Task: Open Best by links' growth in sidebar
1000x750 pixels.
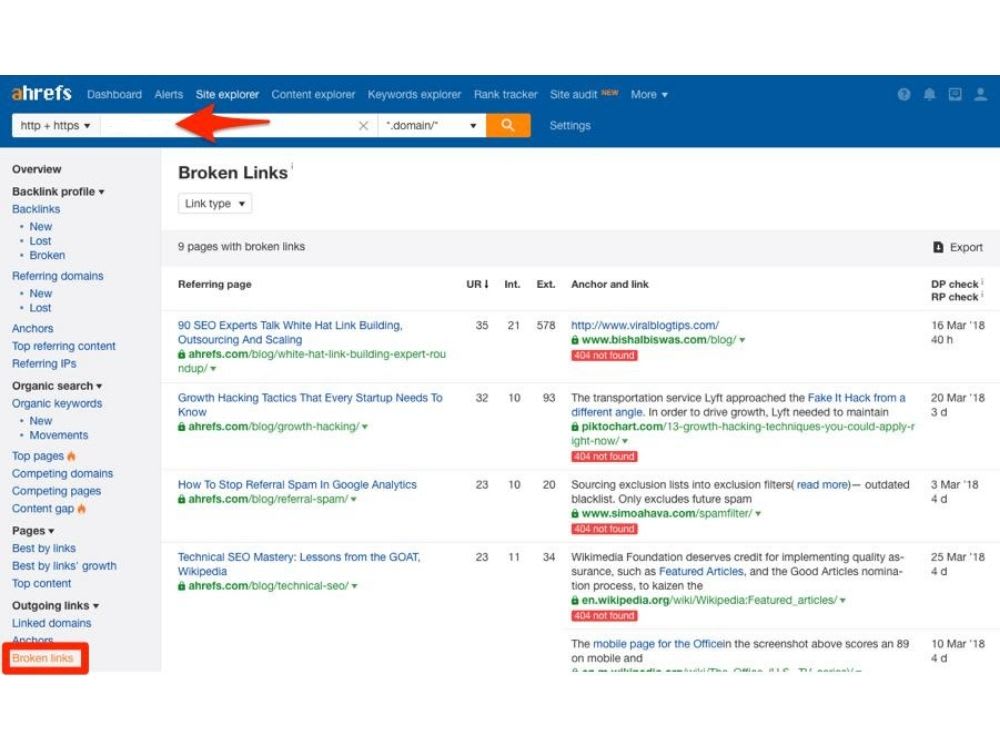Action: coord(64,566)
